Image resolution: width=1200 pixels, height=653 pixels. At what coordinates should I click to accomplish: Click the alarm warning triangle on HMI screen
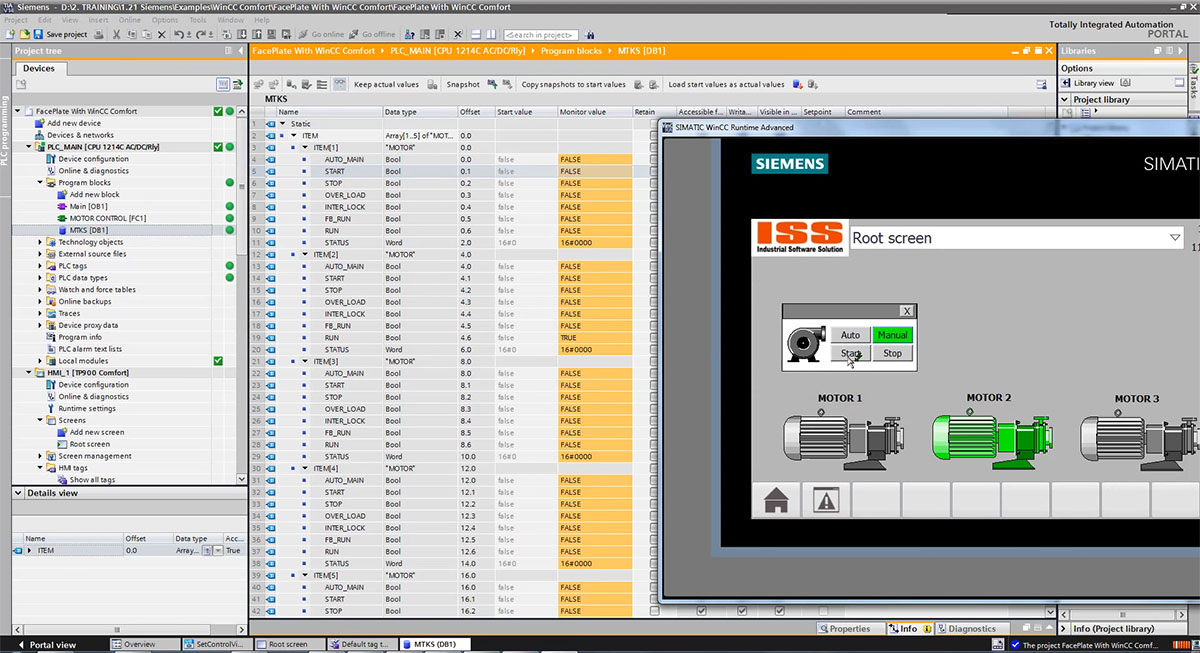[x=826, y=501]
